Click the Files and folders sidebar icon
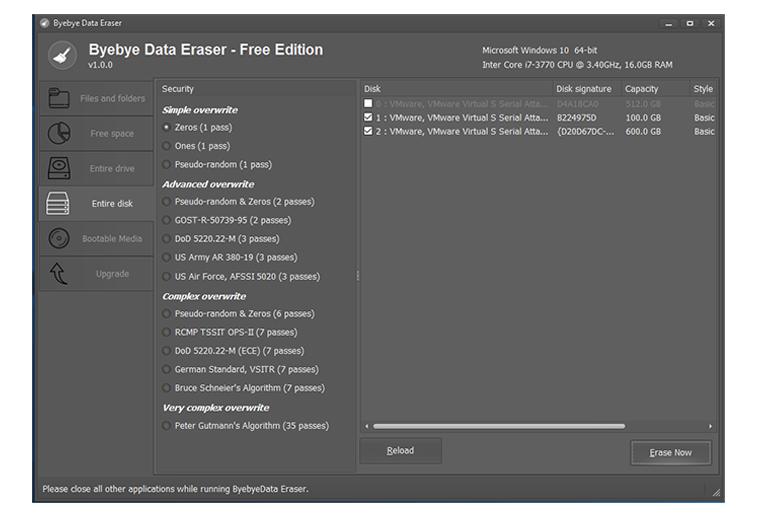Image resolution: width=761 pixels, height=519 pixels. coord(59,98)
